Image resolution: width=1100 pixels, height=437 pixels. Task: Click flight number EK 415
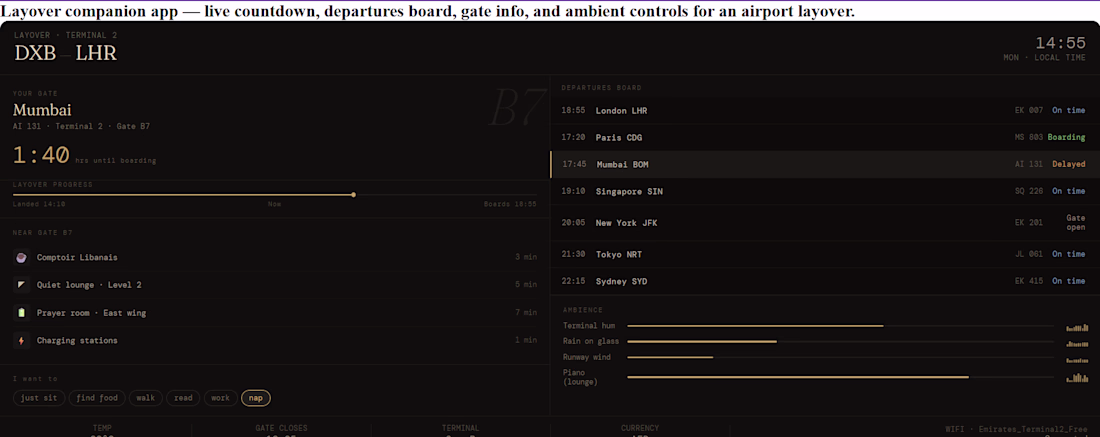click(1029, 281)
